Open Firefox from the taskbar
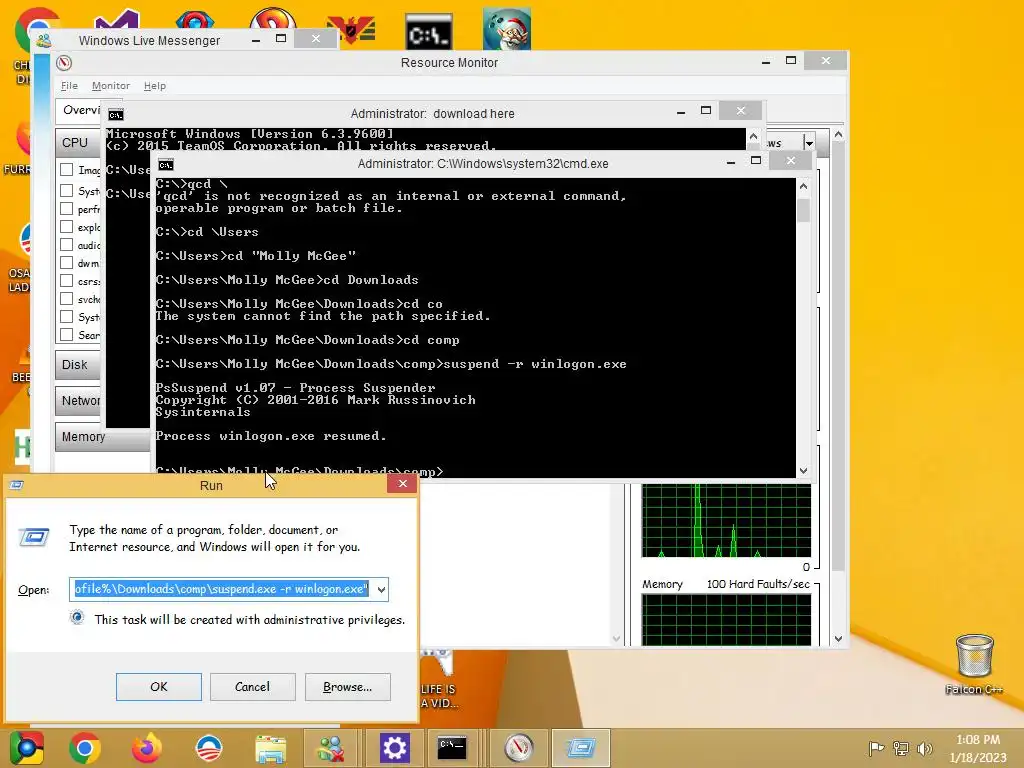The image size is (1024, 768). [x=146, y=748]
